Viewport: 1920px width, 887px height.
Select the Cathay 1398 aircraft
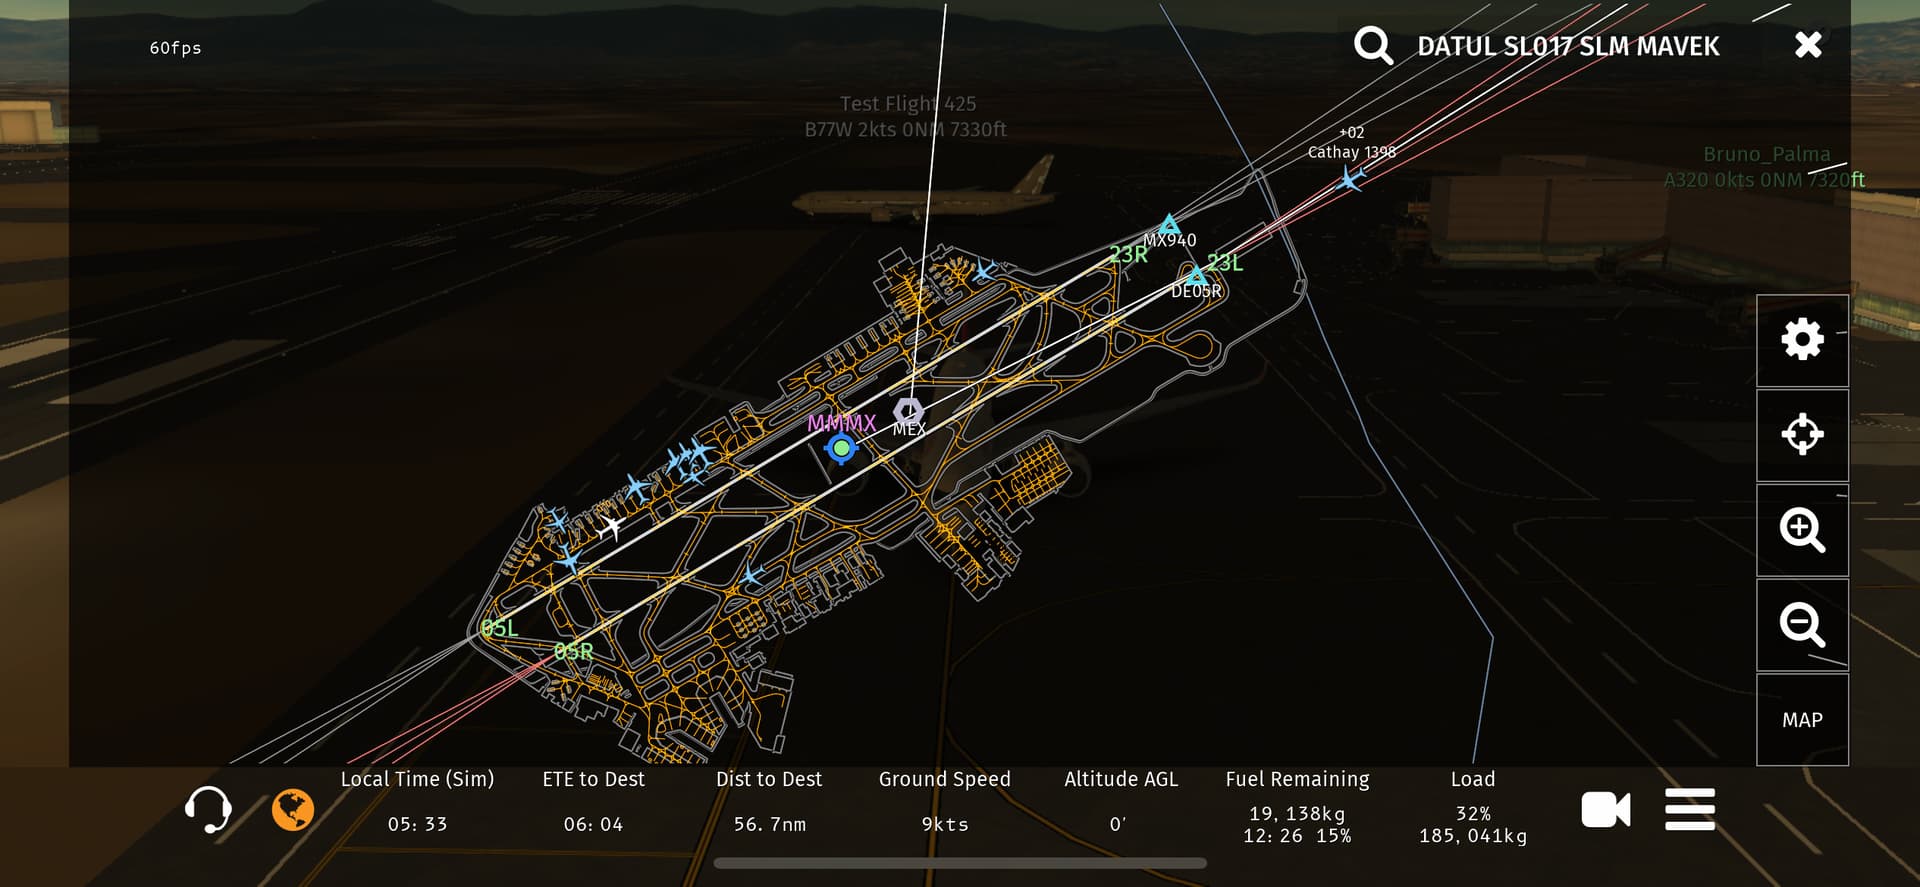1350,180
